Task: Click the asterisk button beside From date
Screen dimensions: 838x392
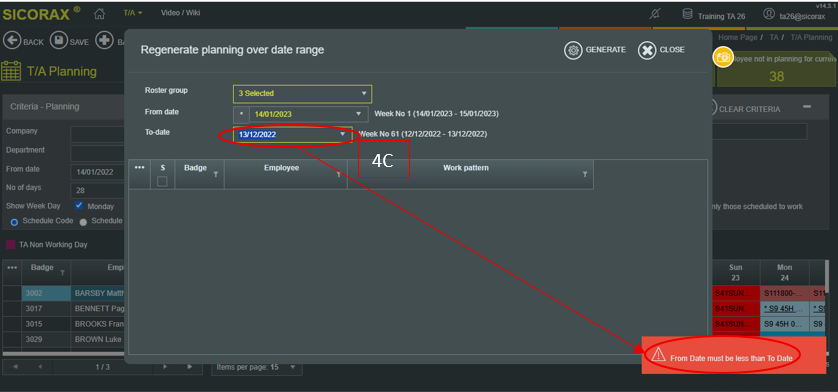Action: [241, 114]
